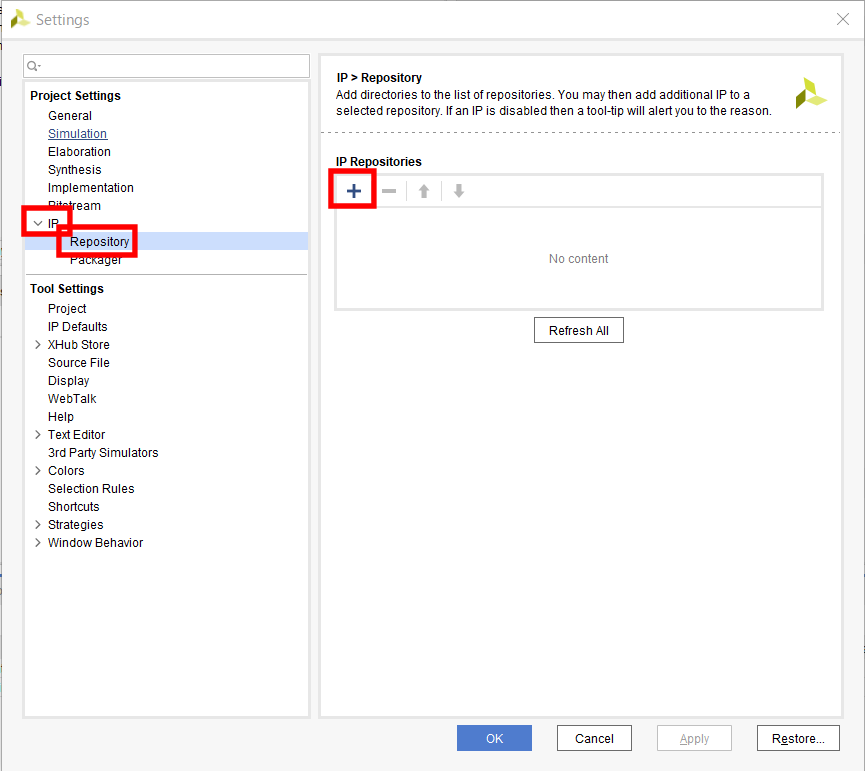Select the IP tree item label
This screenshot has width=865, height=771.
[x=53, y=223]
